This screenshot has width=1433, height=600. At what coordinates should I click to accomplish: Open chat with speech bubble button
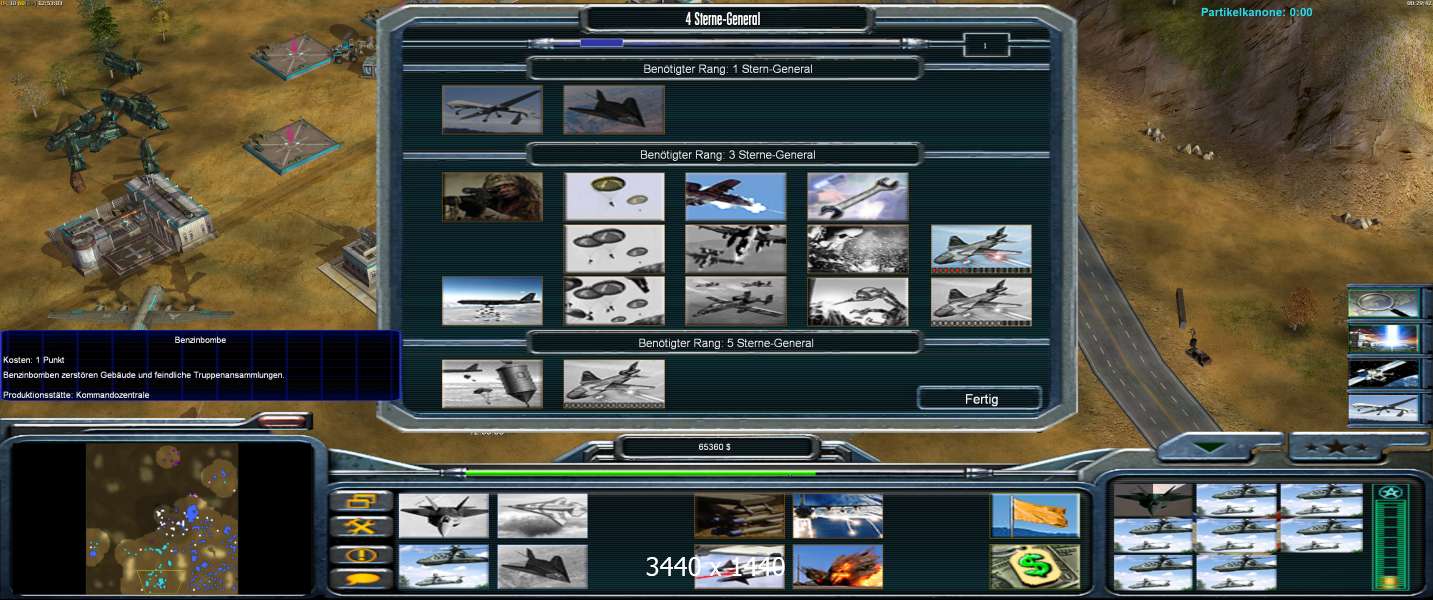[x=361, y=578]
